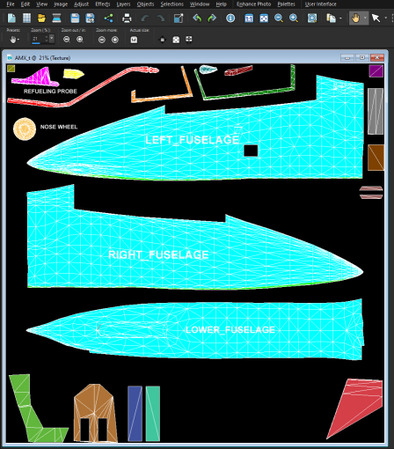Open the Effects menu
Image resolution: width=394 pixels, height=449 pixels.
(103, 4)
